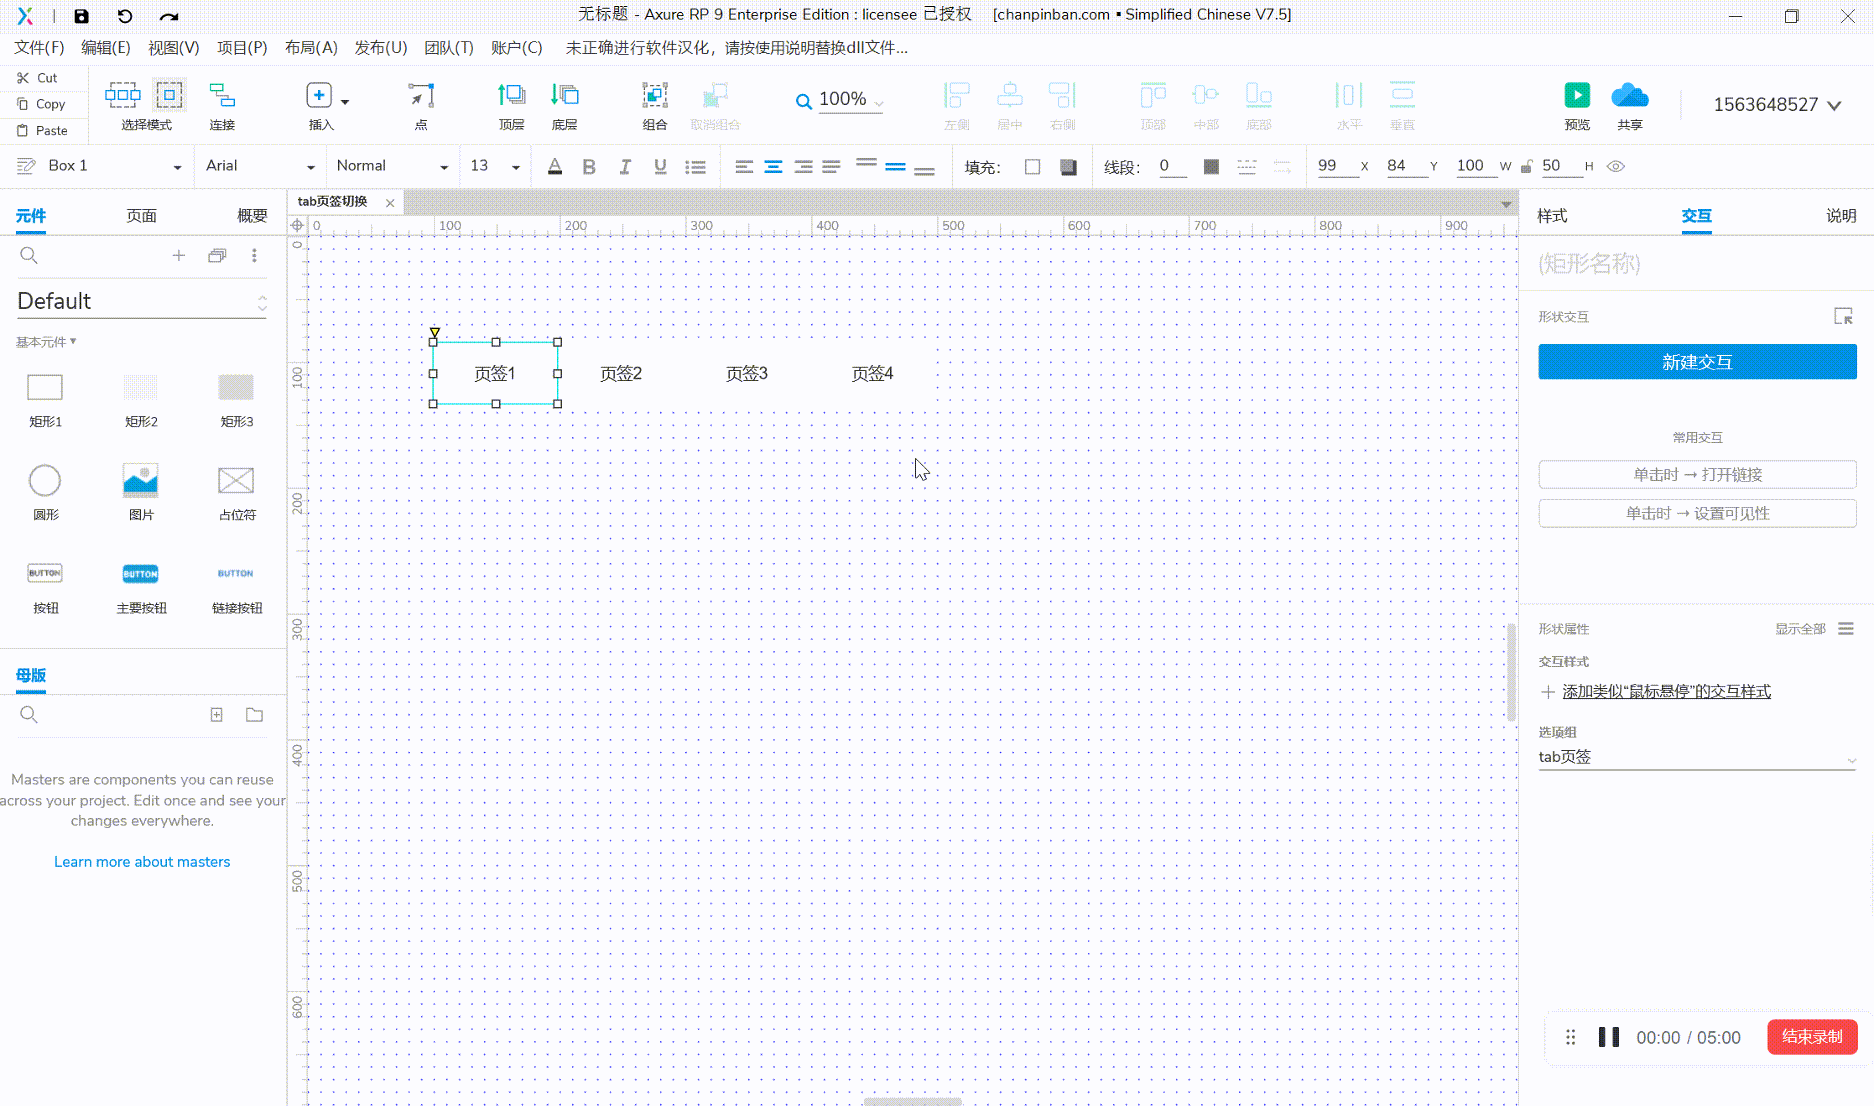Search masters with the magnifier

coord(29,715)
